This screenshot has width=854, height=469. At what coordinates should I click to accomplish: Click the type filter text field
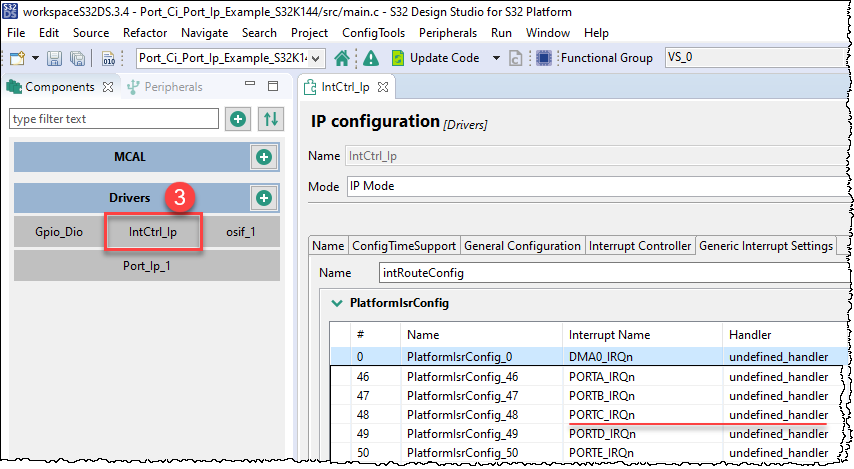[113, 119]
